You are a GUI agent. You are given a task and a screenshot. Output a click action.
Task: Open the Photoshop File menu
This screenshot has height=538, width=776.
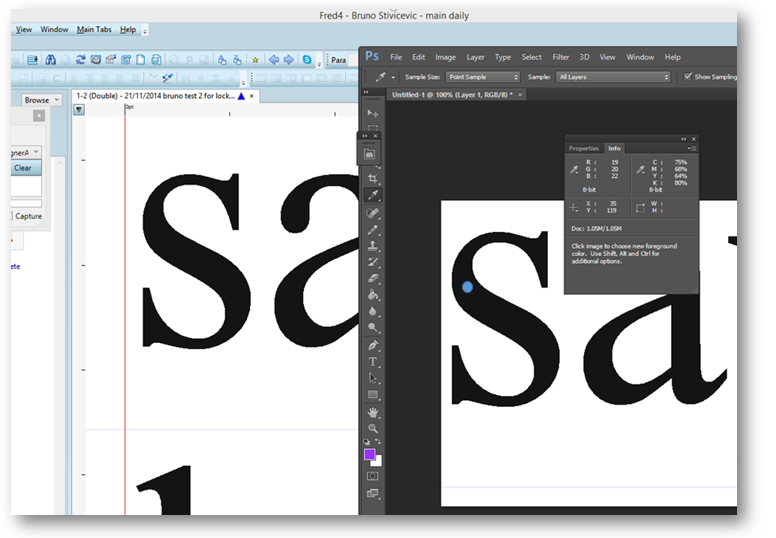coord(396,57)
